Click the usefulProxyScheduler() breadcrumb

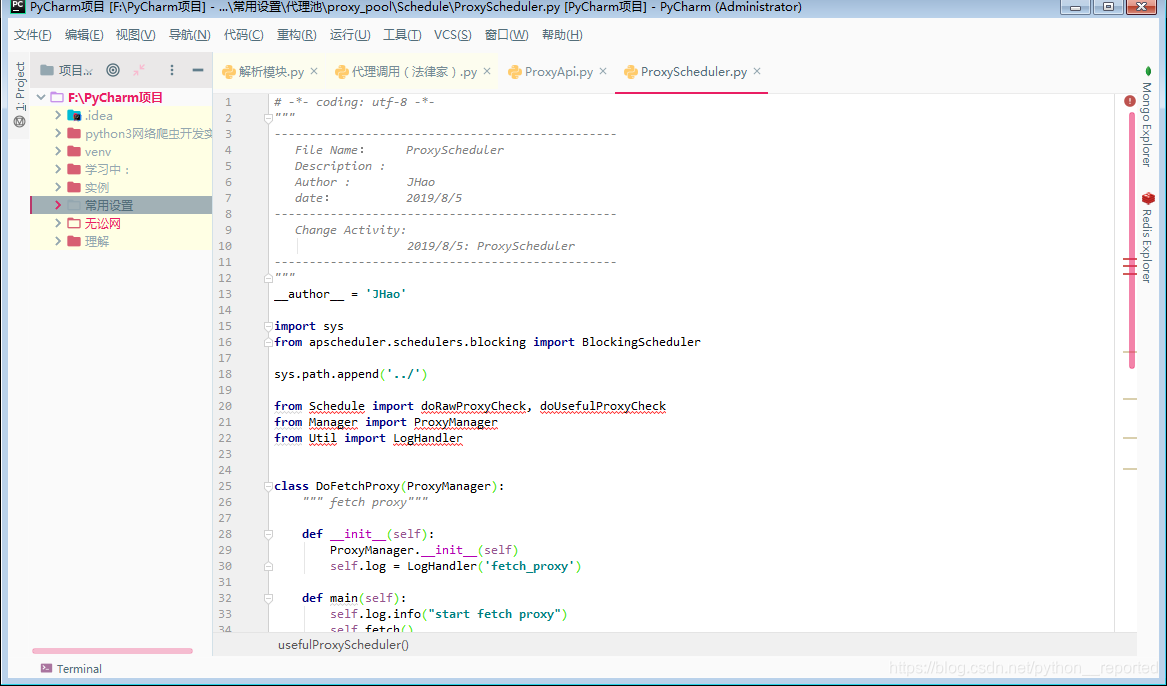[343, 644]
